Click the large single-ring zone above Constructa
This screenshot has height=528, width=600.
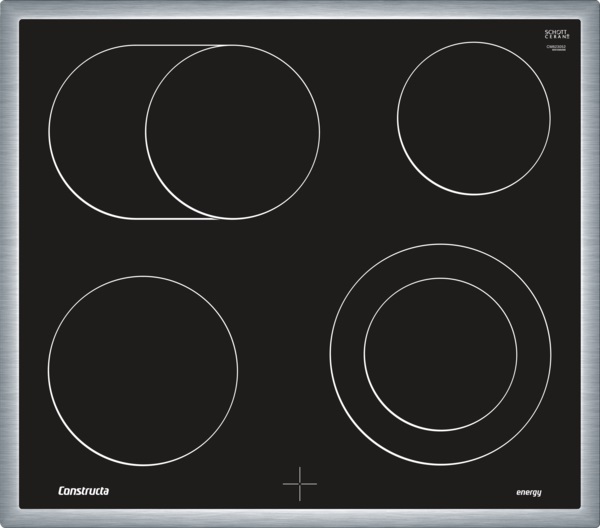[143, 370]
